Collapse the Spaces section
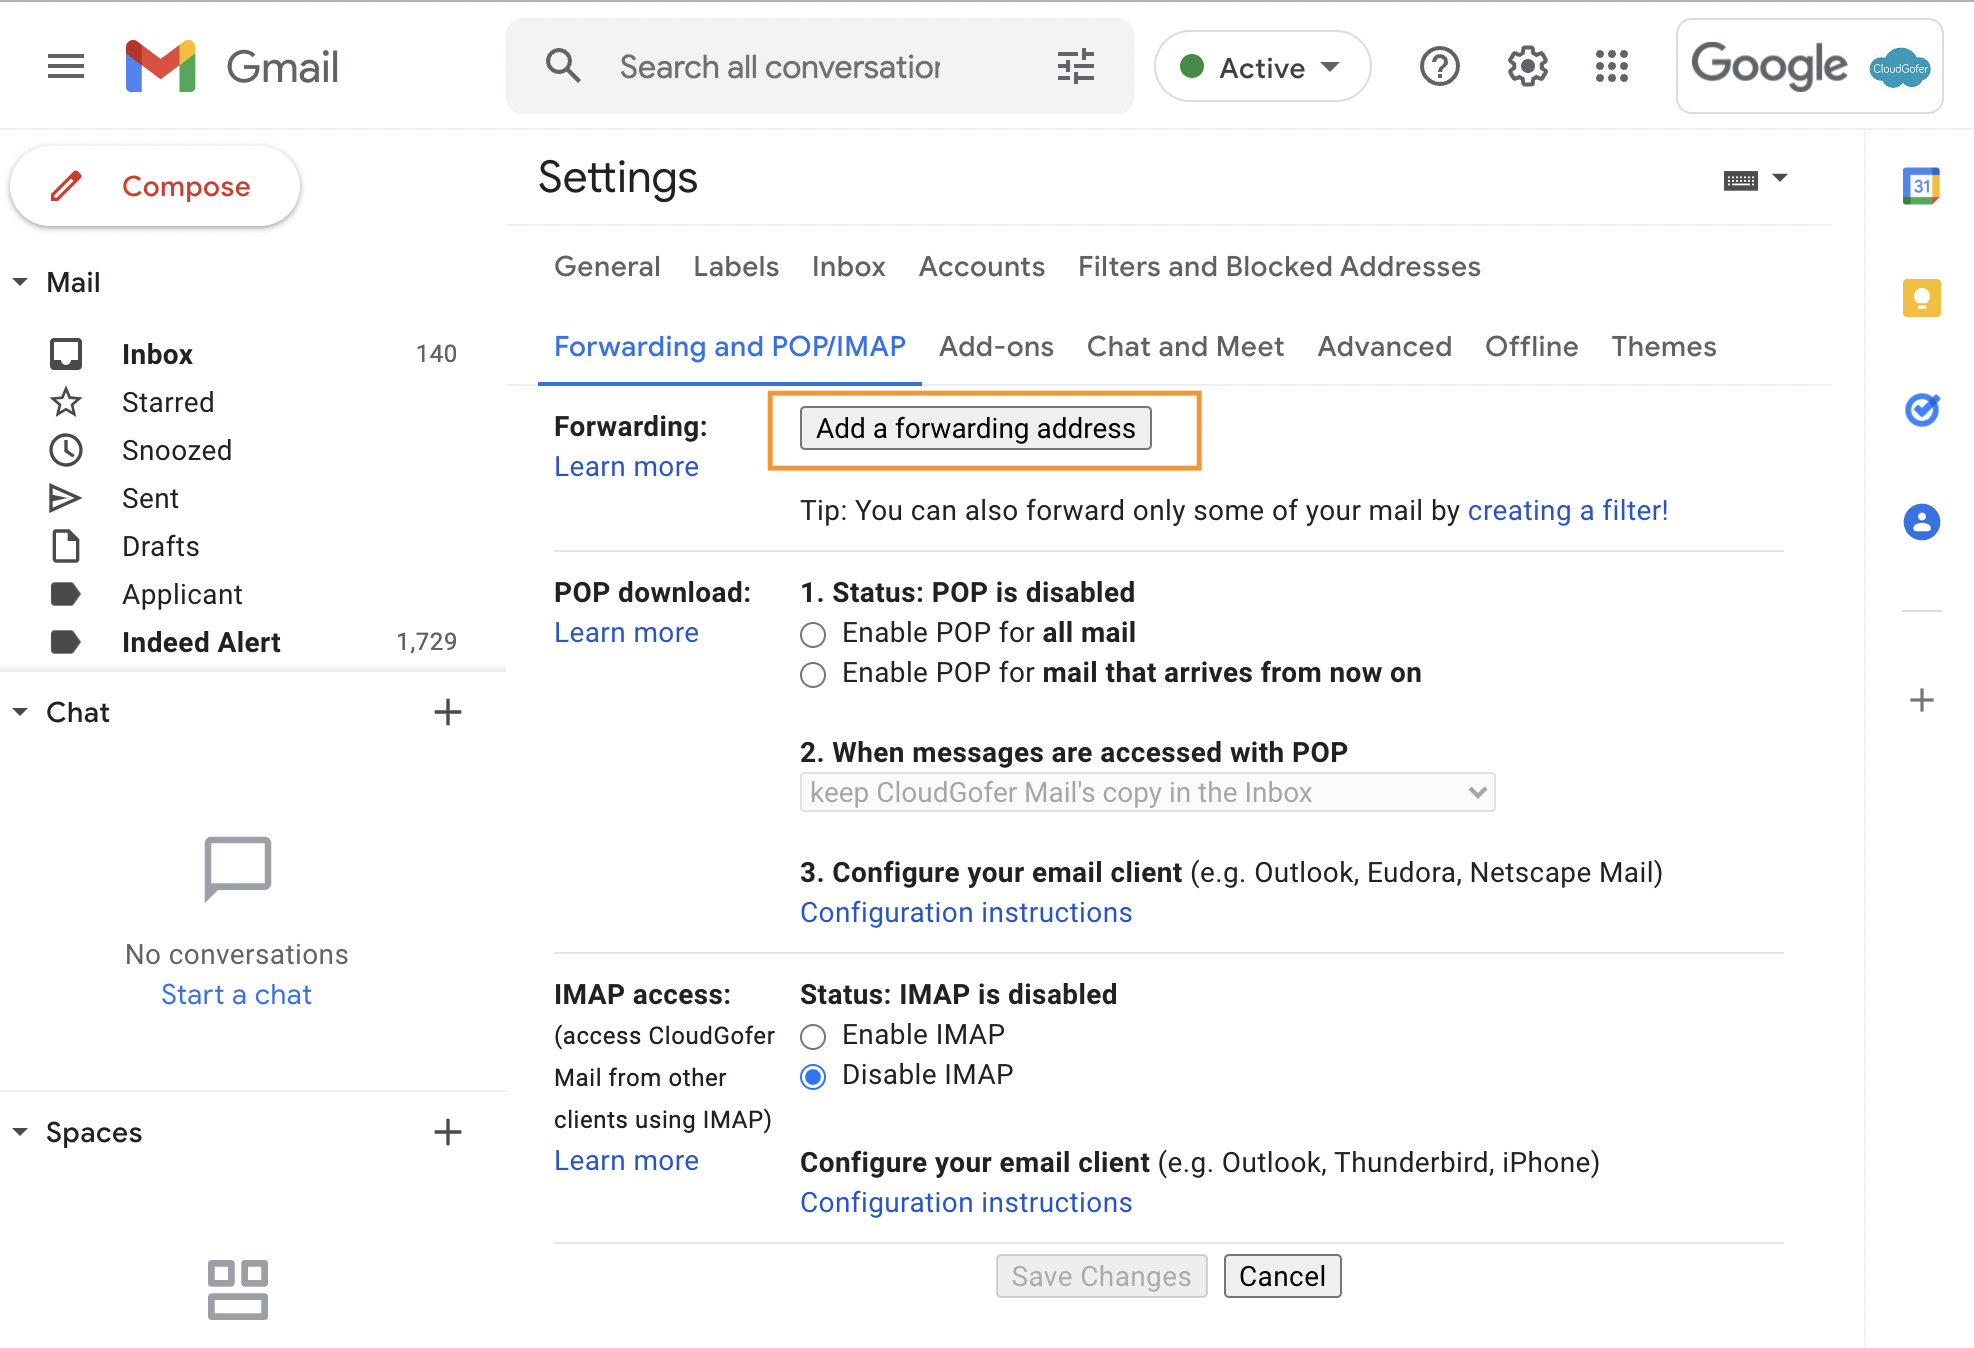Screen dimensions: 1974x1348 click(x=20, y=1132)
